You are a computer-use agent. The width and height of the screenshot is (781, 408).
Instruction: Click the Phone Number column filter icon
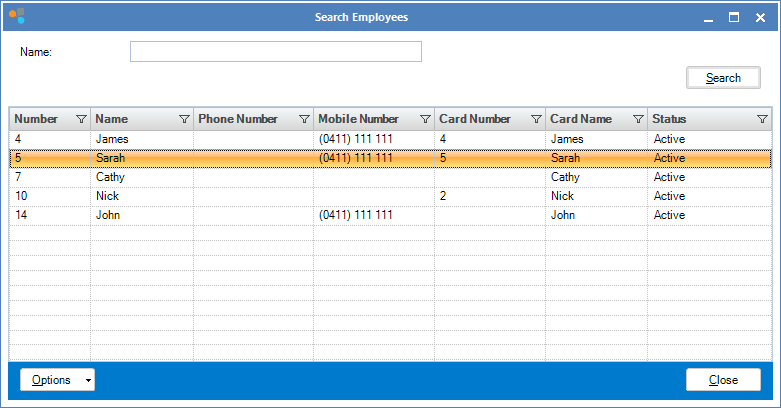point(304,119)
